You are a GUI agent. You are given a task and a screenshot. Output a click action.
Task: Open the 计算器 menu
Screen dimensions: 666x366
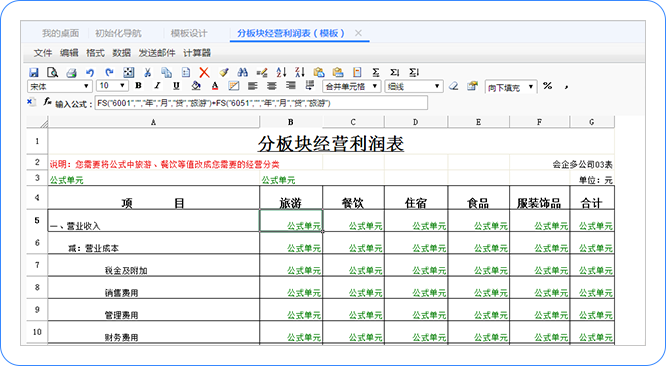[x=197, y=53]
